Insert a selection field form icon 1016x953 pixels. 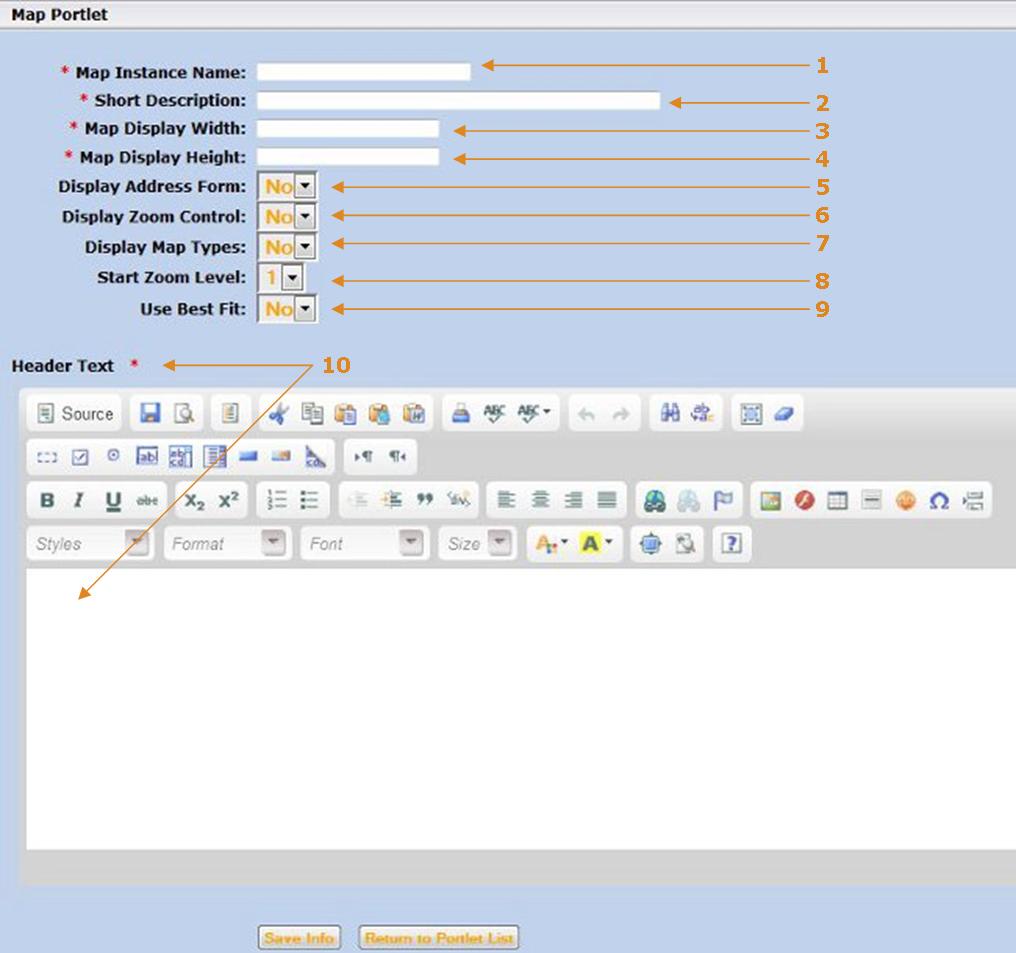(x=214, y=457)
